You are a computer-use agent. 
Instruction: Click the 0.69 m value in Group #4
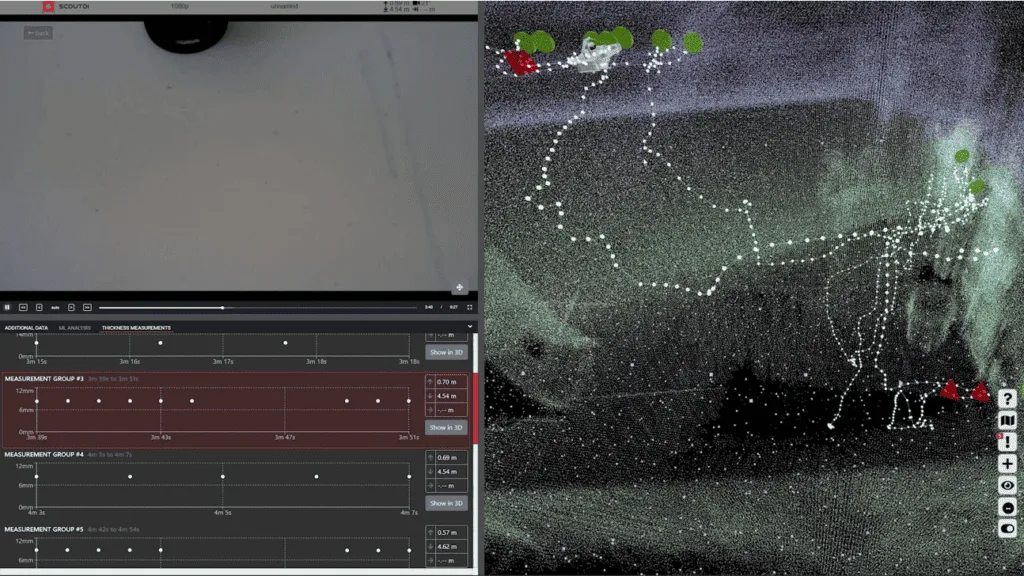tap(447, 458)
